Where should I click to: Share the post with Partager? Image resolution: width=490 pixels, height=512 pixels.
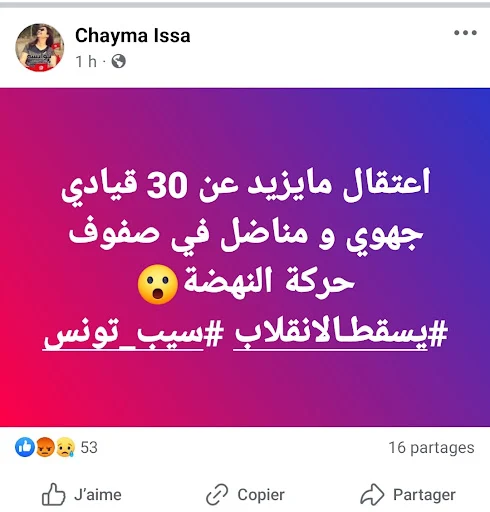click(408, 494)
